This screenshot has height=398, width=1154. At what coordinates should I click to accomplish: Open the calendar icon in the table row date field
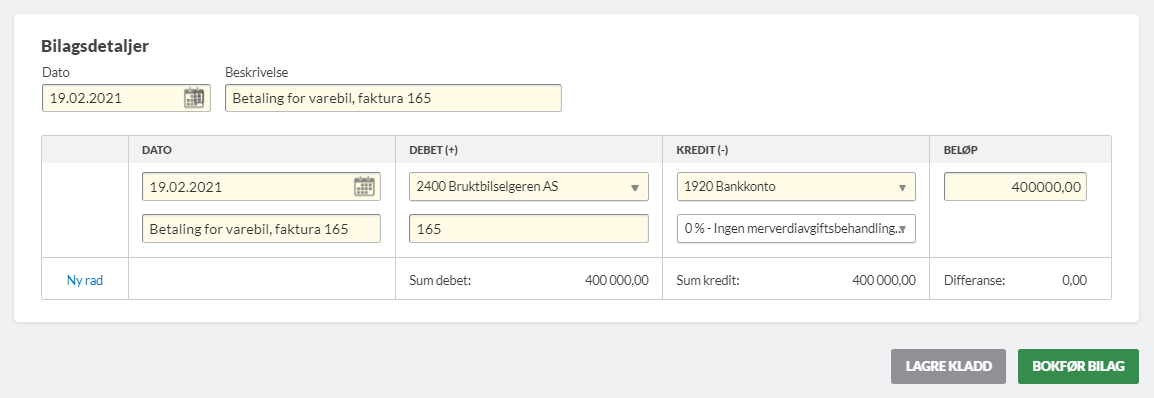364,186
